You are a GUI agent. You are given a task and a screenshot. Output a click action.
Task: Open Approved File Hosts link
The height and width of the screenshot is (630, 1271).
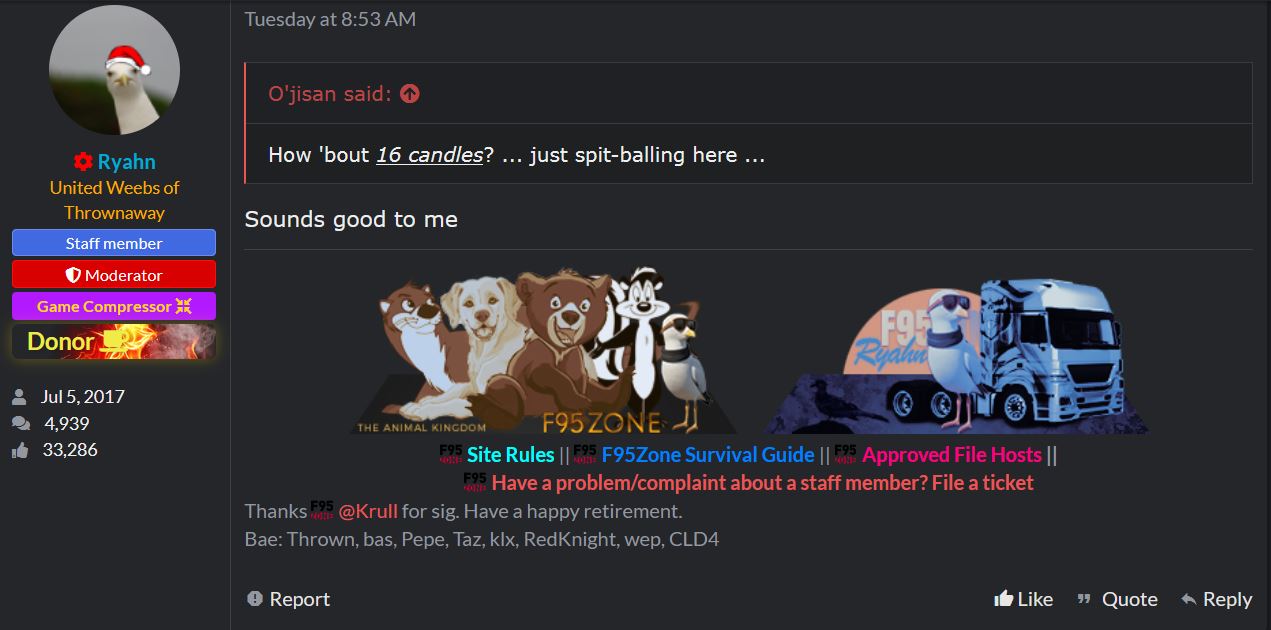(952, 455)
